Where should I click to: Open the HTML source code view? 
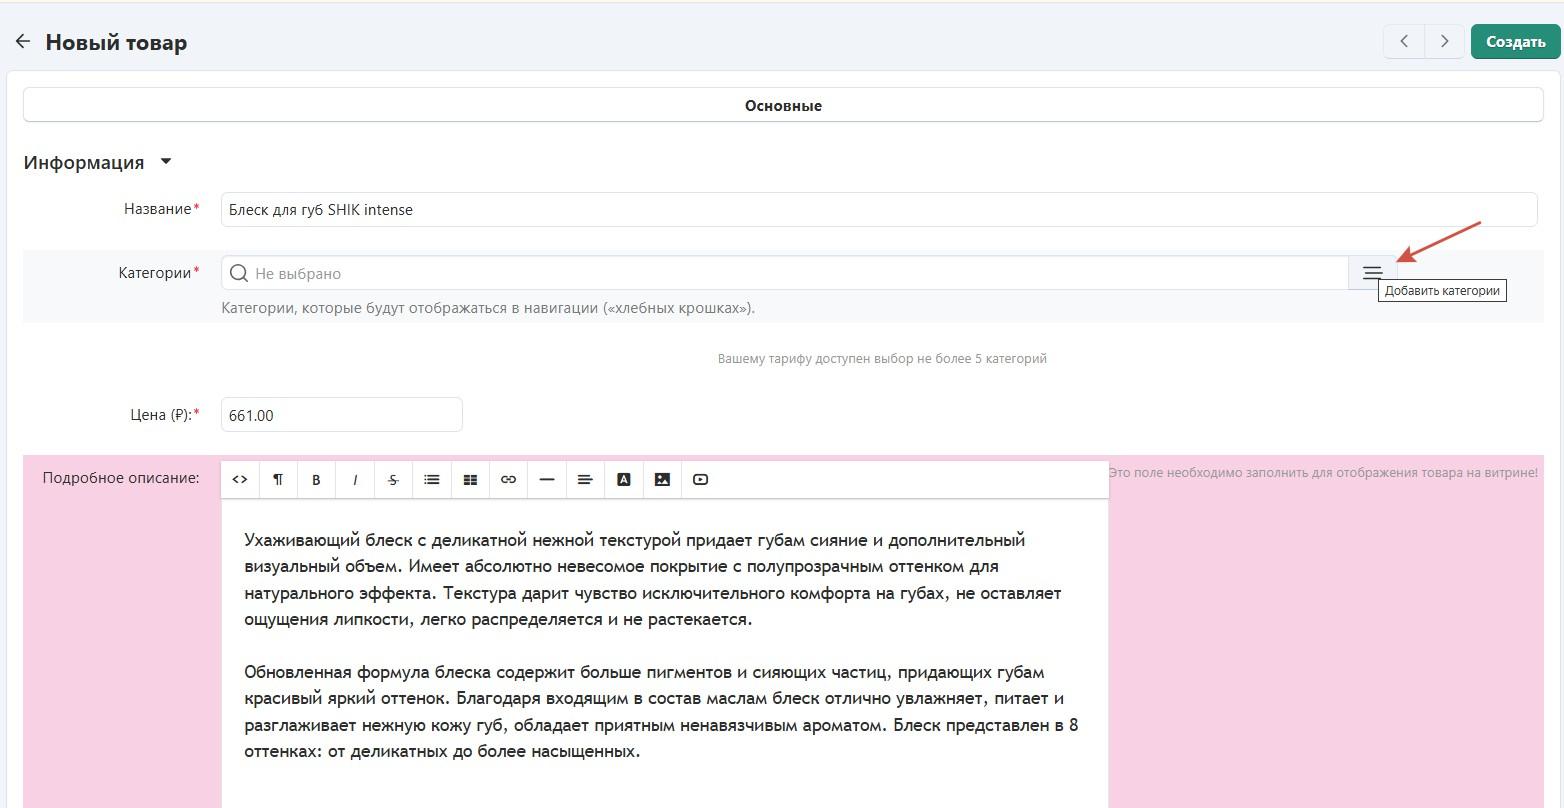pyautogui.click(x=240, y=480)
